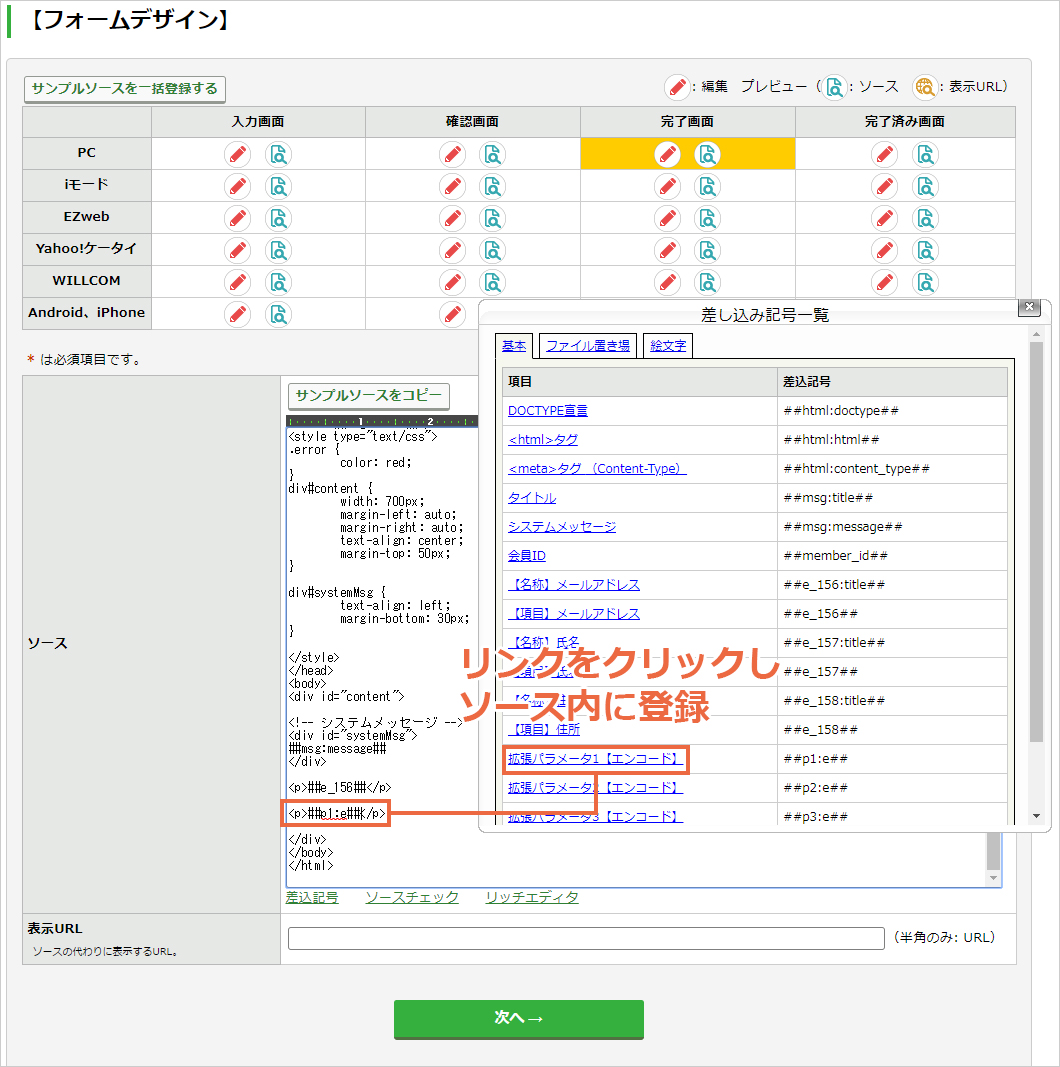1060x1067 pixels.
Task: Preview source of PC input screen
Action: click(278, 154)
